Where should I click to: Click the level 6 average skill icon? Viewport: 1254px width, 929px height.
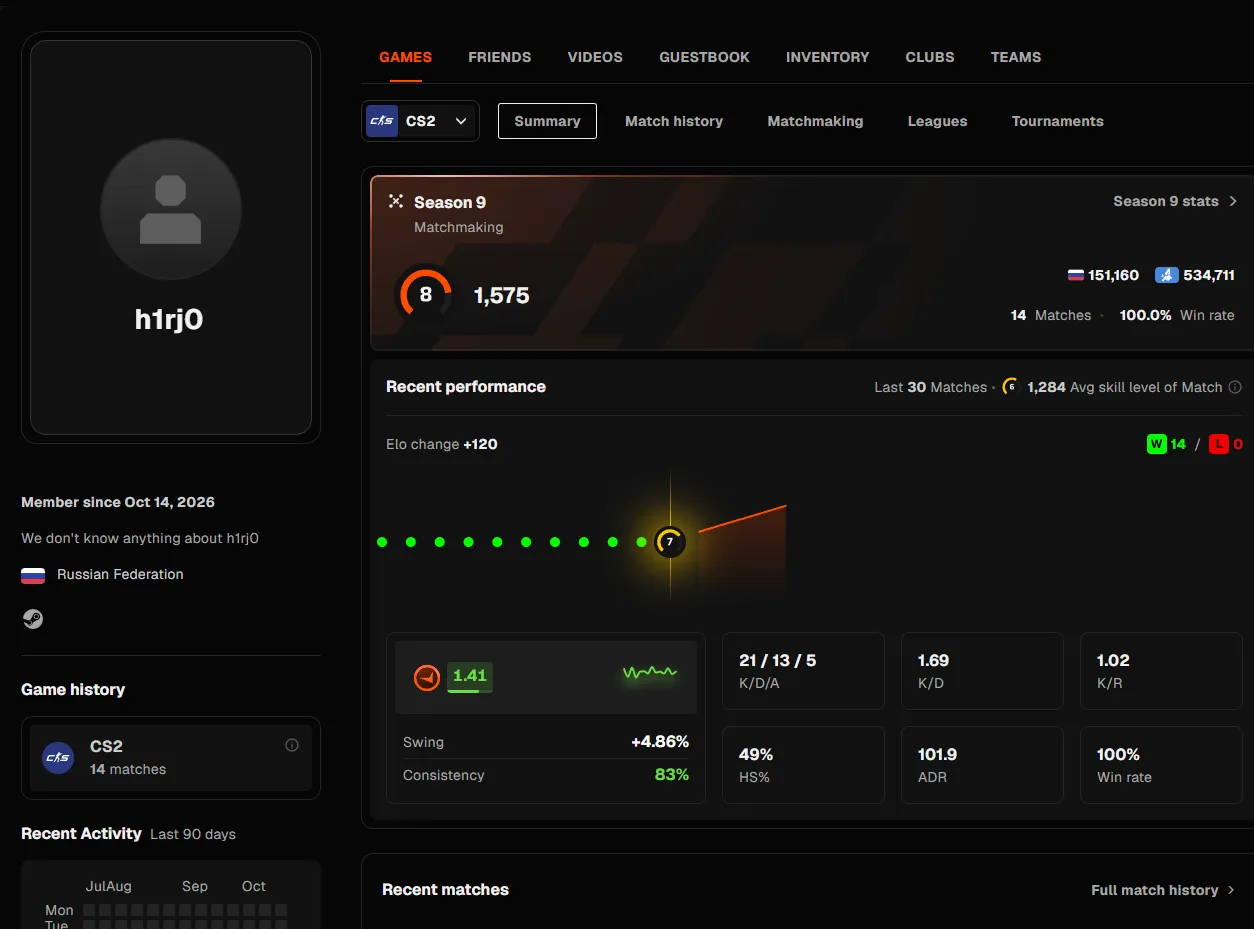click(x=1011, y=387)
